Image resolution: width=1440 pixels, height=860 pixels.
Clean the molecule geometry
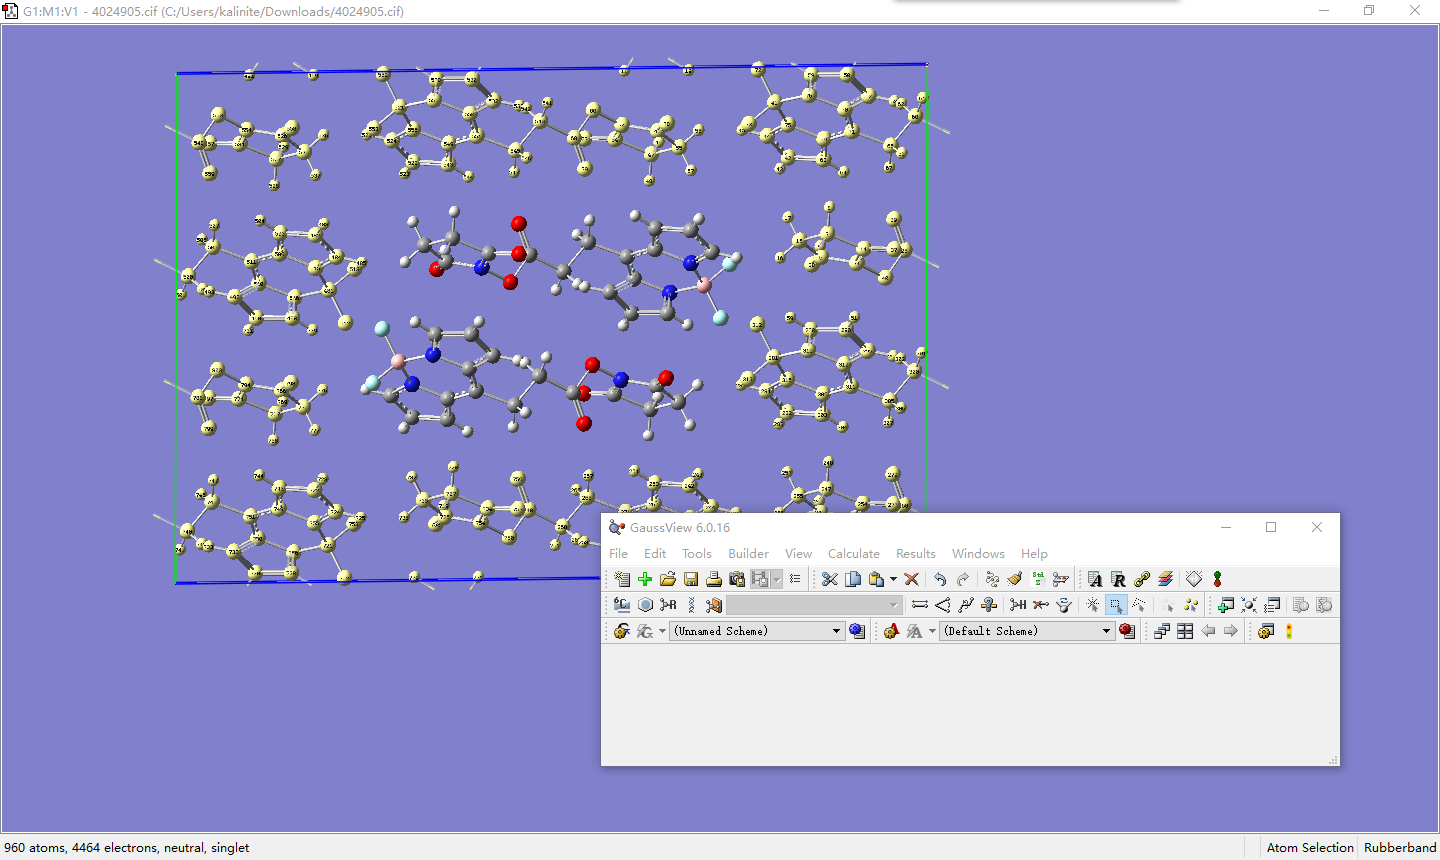(1014, 579)
